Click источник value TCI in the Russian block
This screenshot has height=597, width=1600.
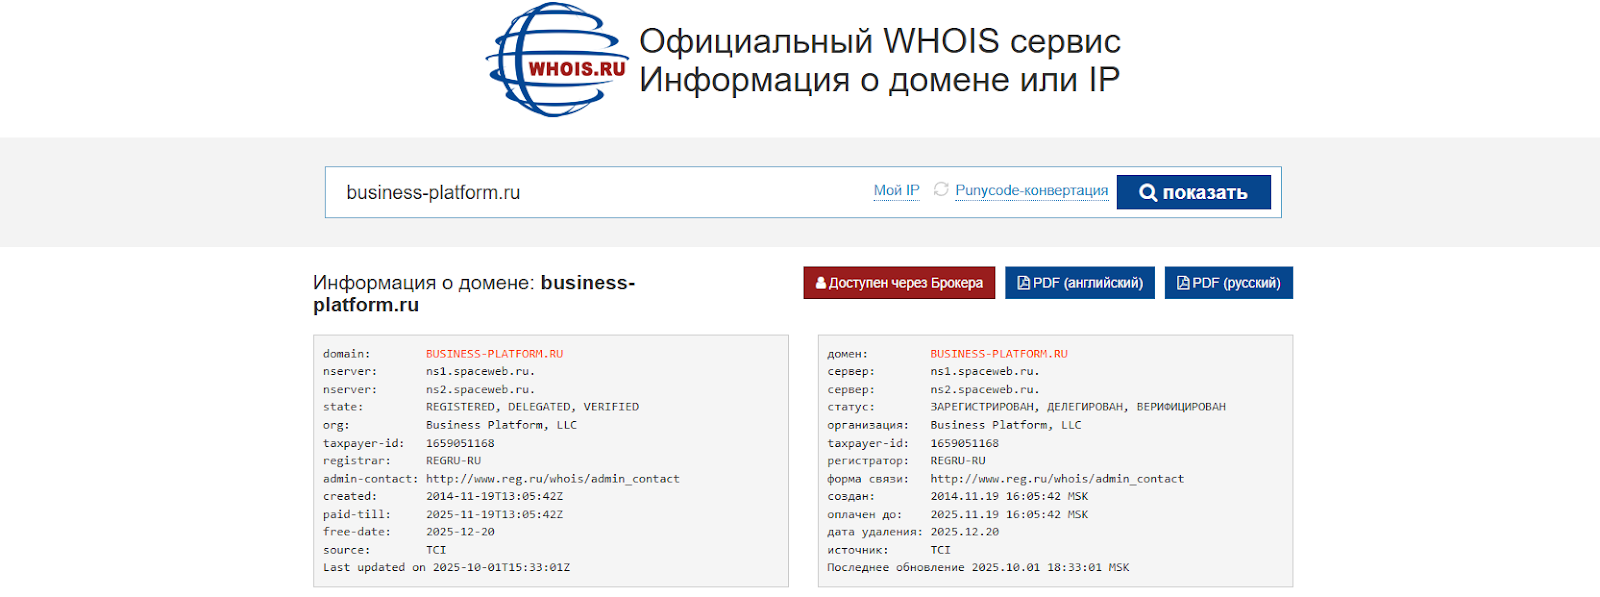point(941,550)
